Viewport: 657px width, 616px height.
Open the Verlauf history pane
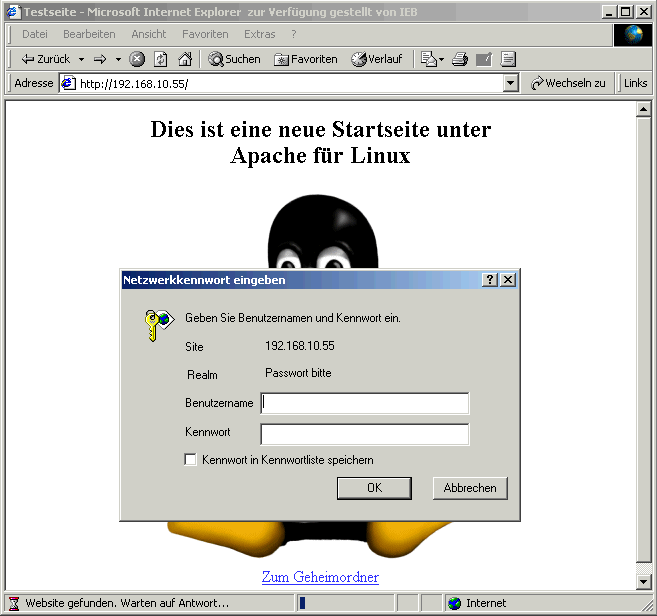tap(376, 59)
